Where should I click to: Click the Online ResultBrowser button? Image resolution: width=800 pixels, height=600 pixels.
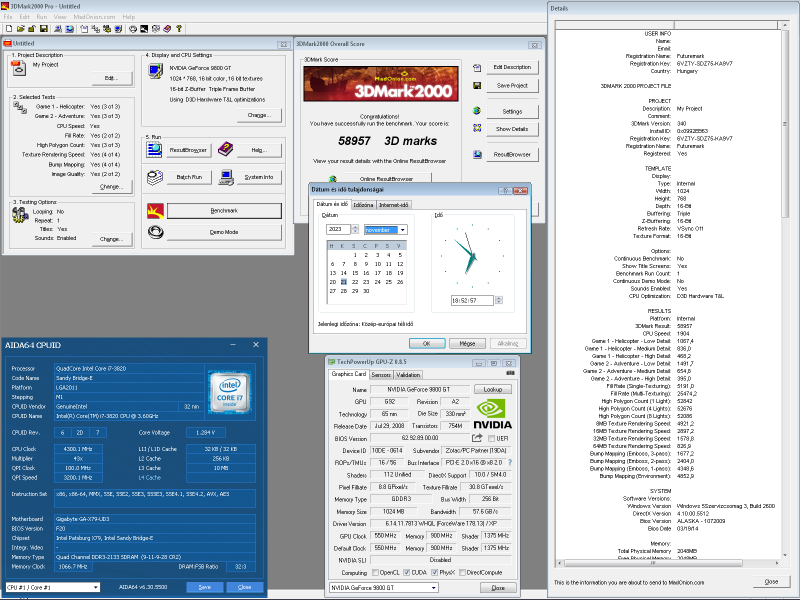pyautogui.click(x=386, y=179)
